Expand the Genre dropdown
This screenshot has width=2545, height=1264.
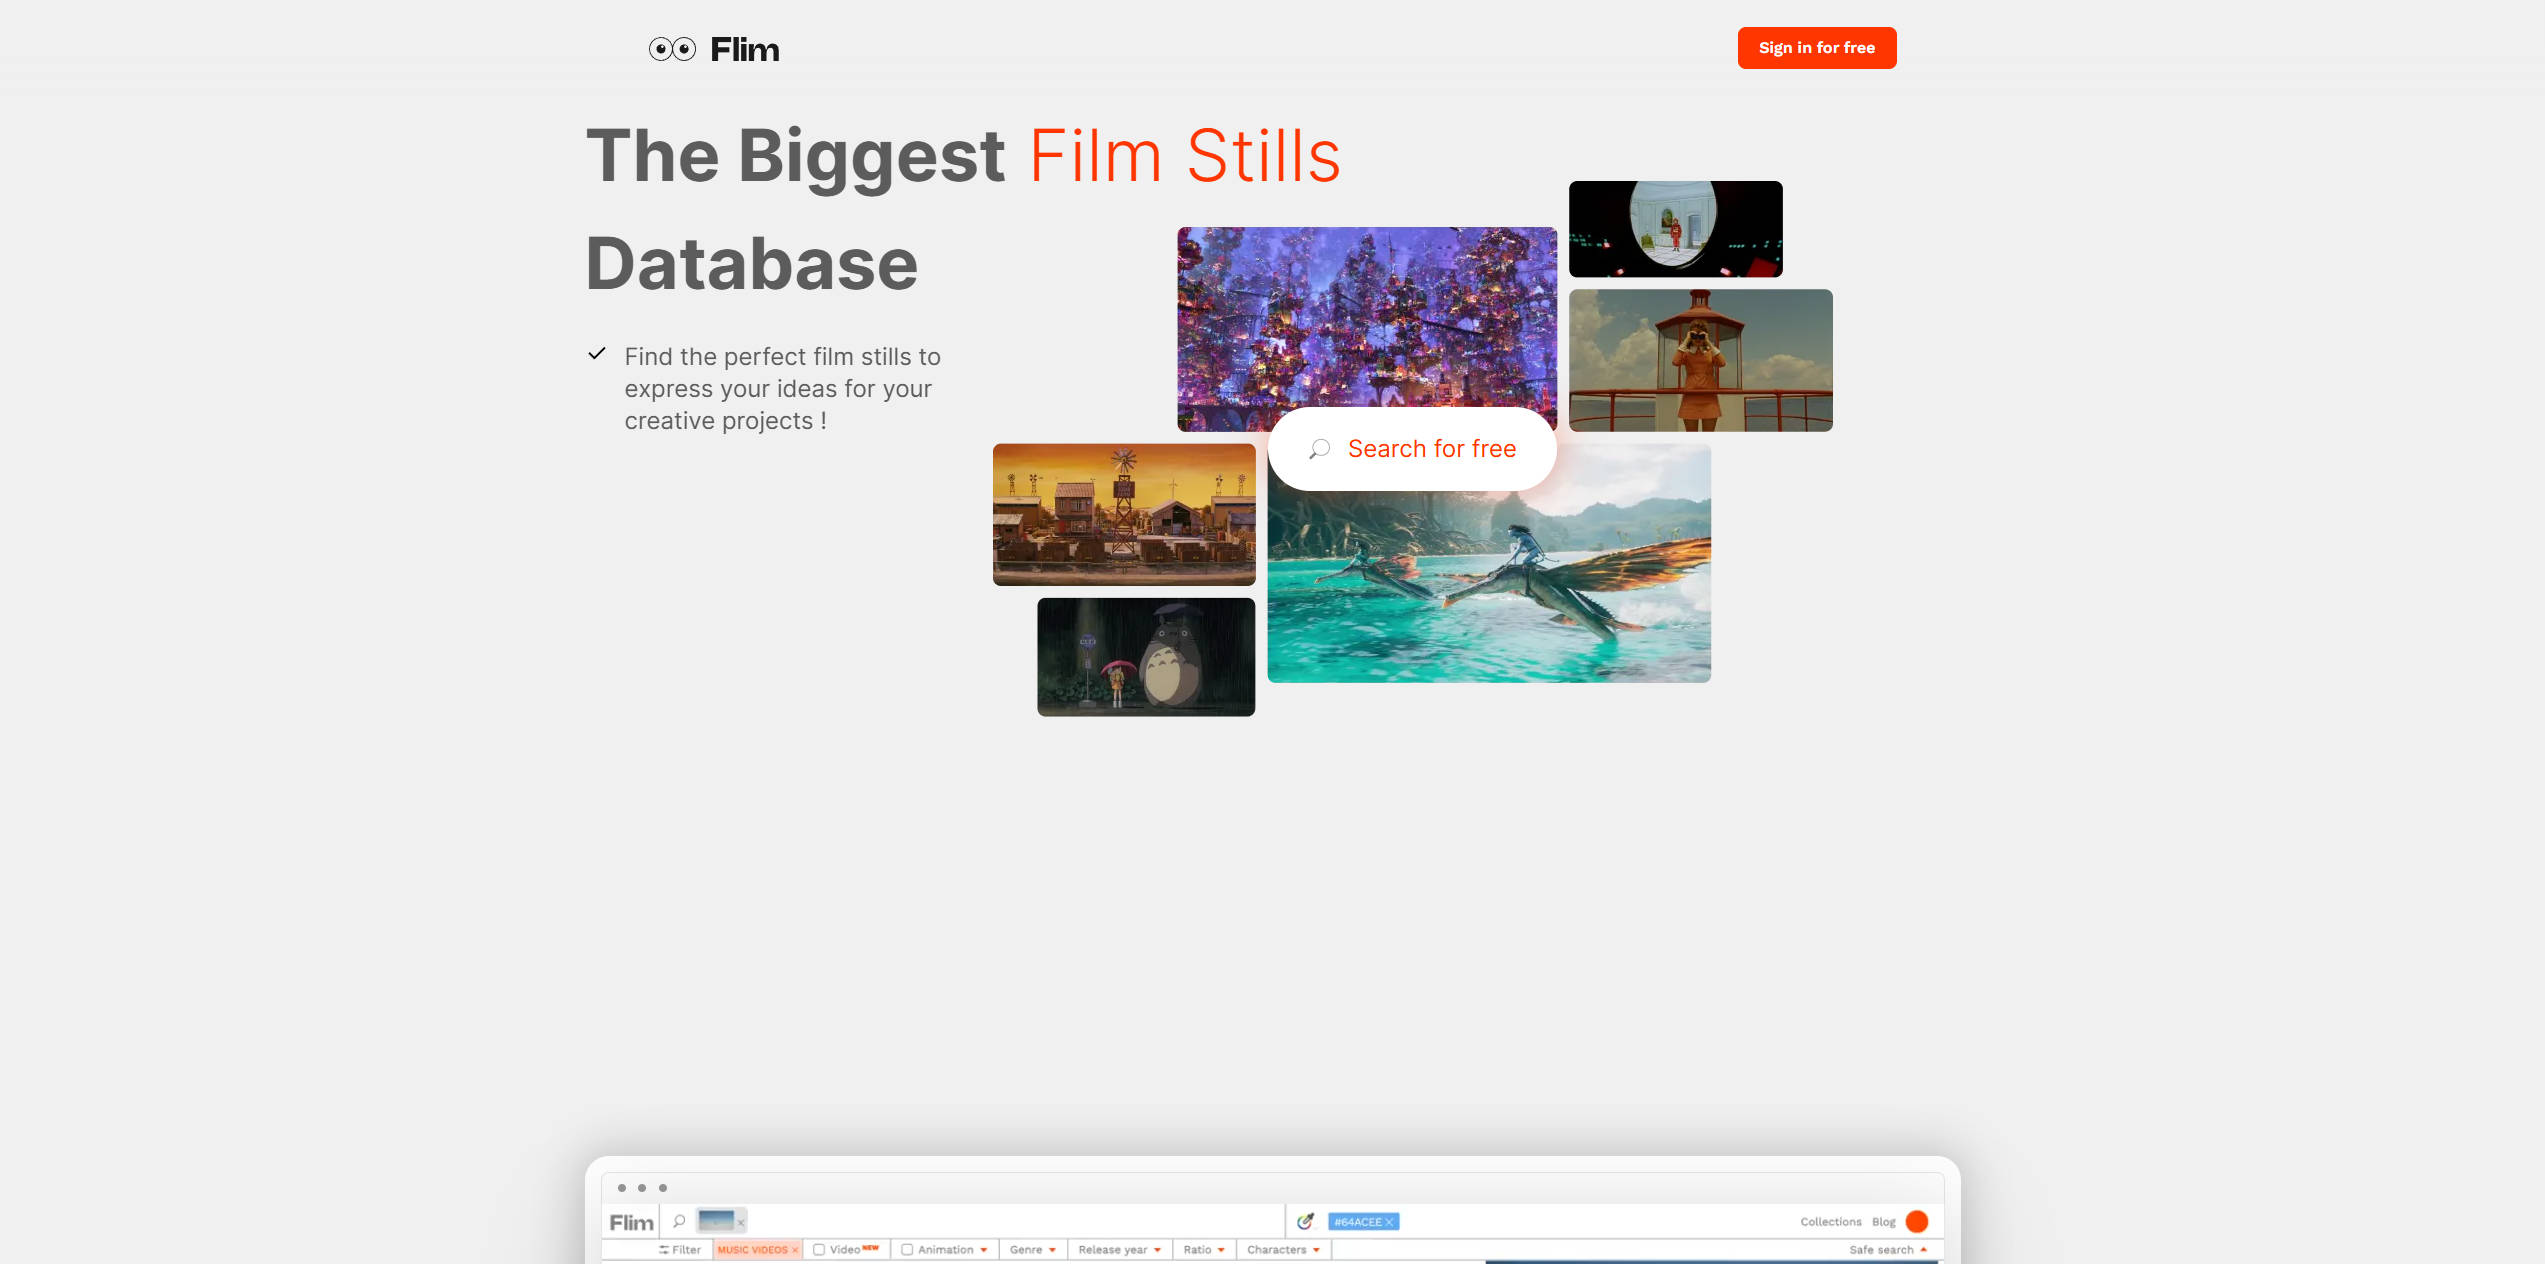pos(1032,1250)
